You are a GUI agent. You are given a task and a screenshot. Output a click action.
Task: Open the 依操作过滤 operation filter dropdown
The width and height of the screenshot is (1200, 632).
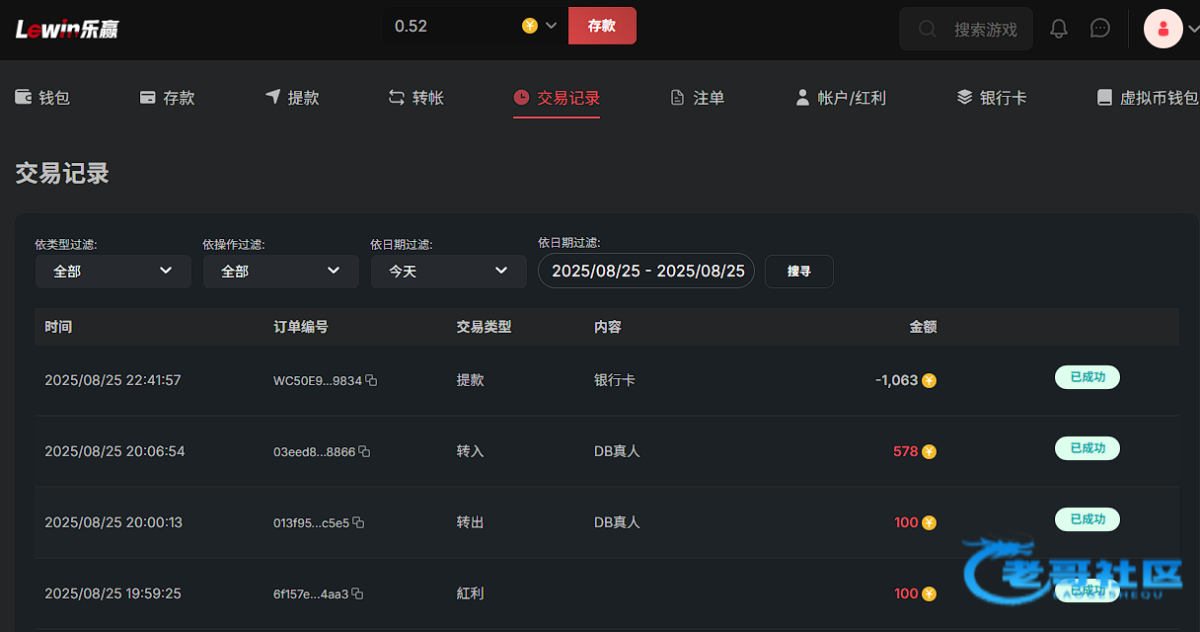click(280, 271)
